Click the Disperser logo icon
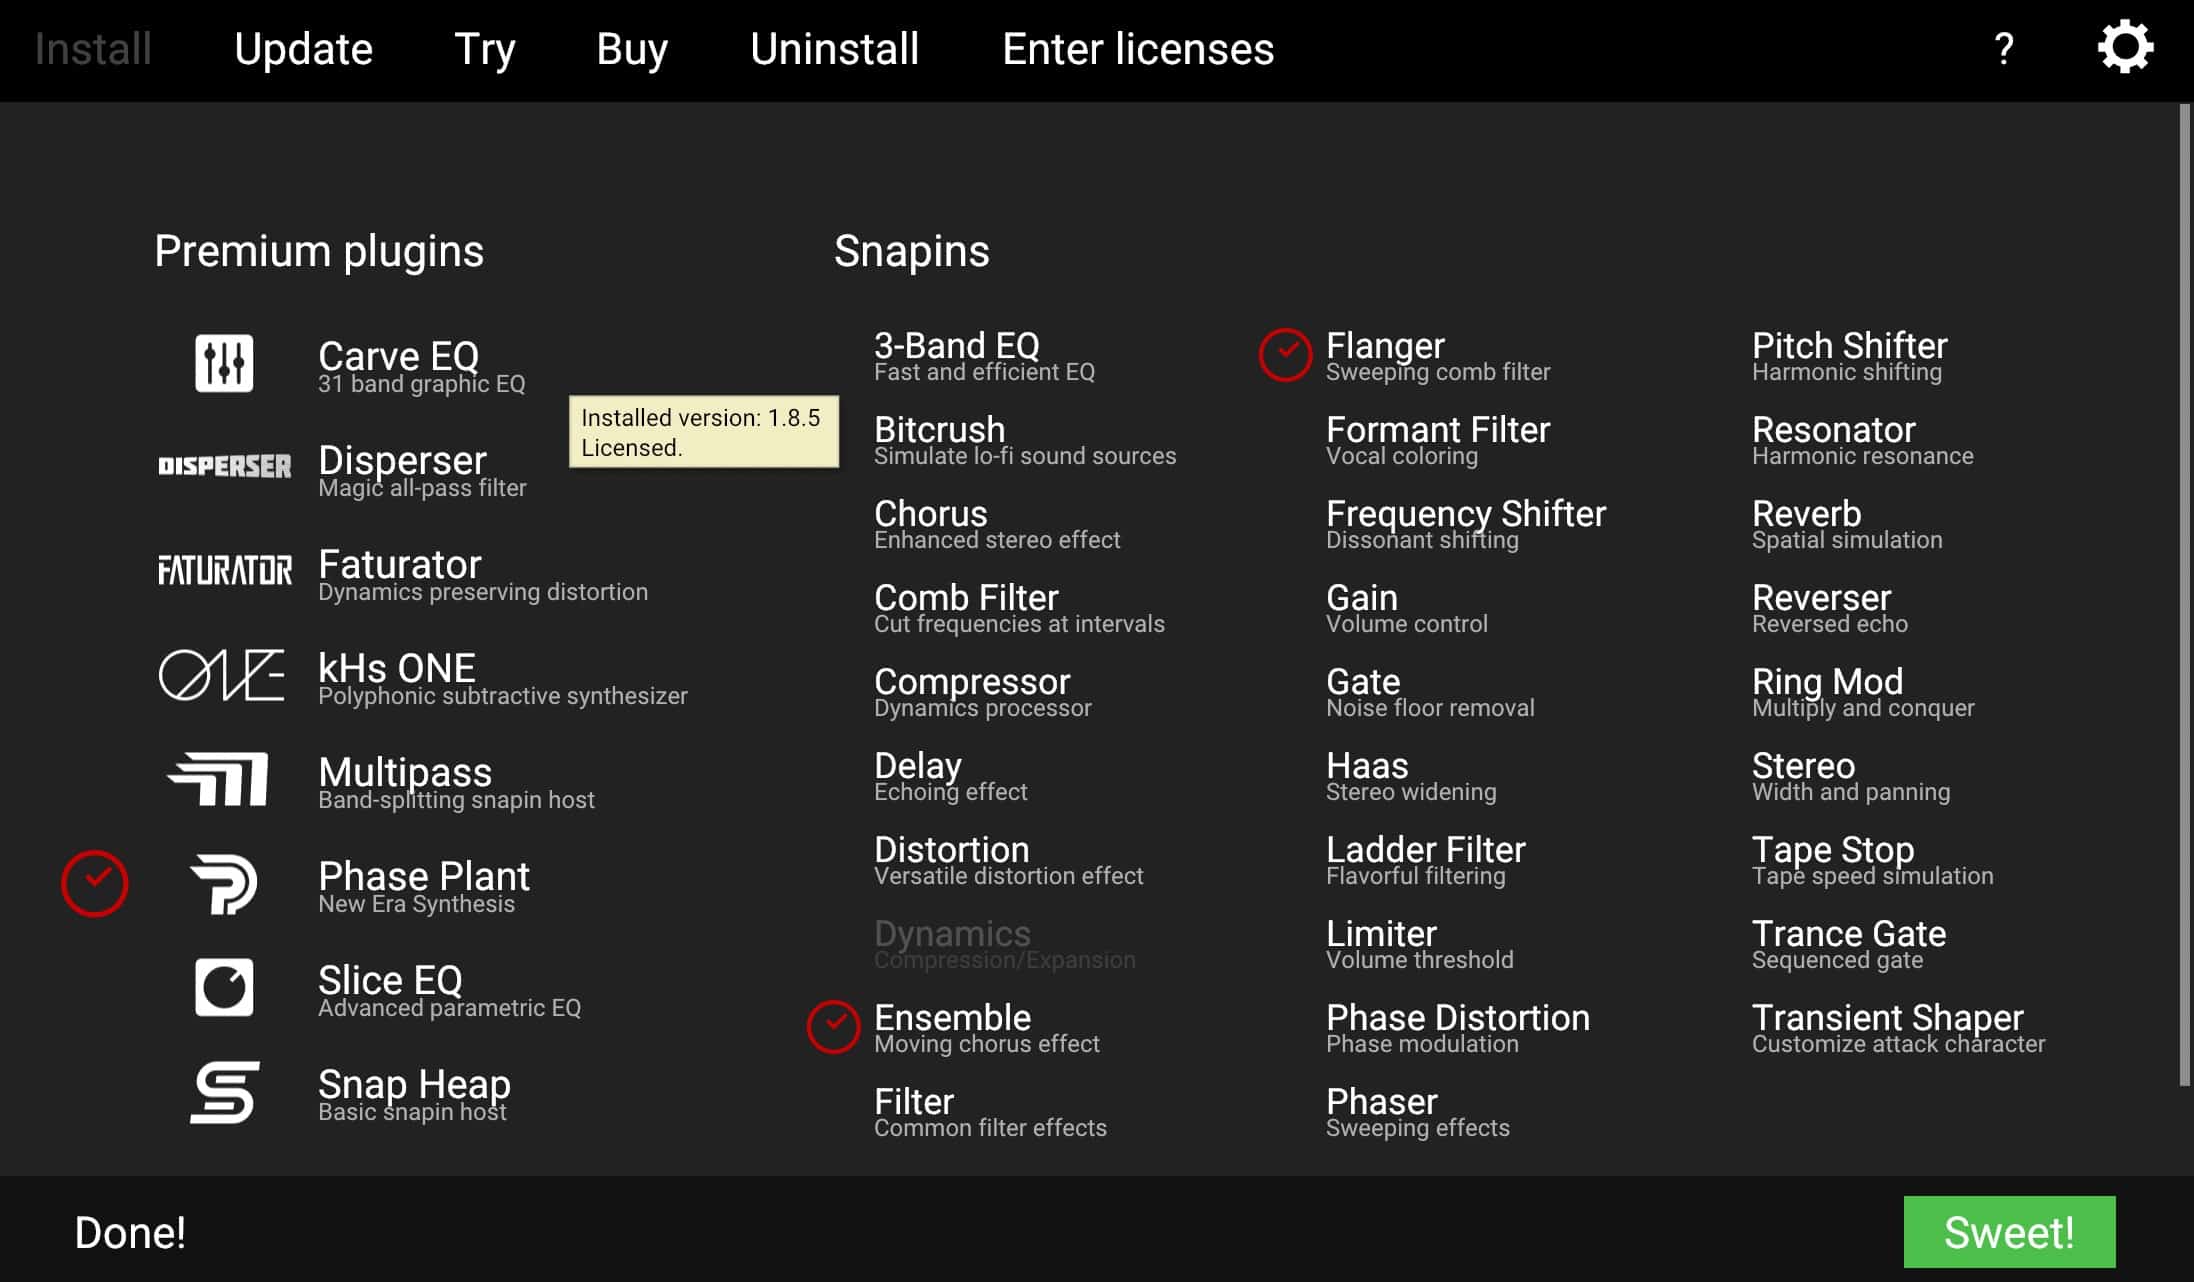 tap(225, 466)
